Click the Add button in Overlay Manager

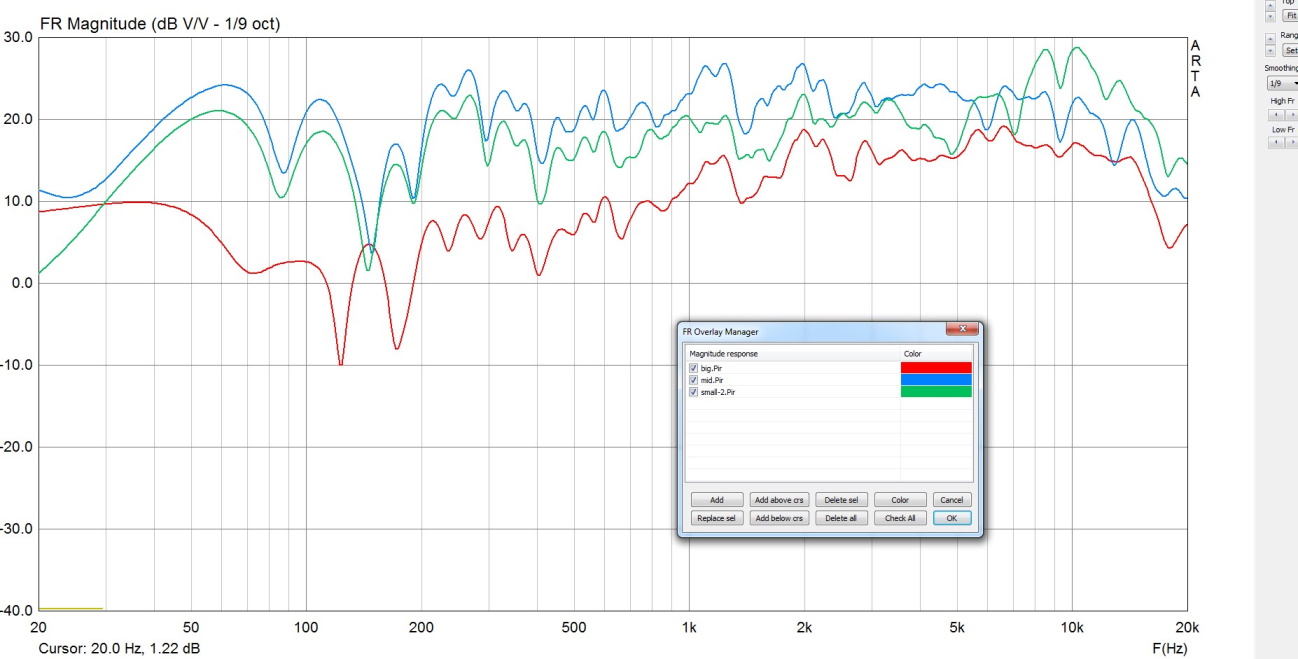point(717,500)
